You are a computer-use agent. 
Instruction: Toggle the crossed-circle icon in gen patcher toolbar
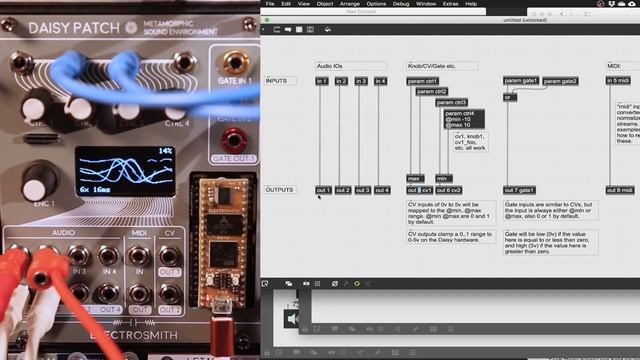[335, 283]
